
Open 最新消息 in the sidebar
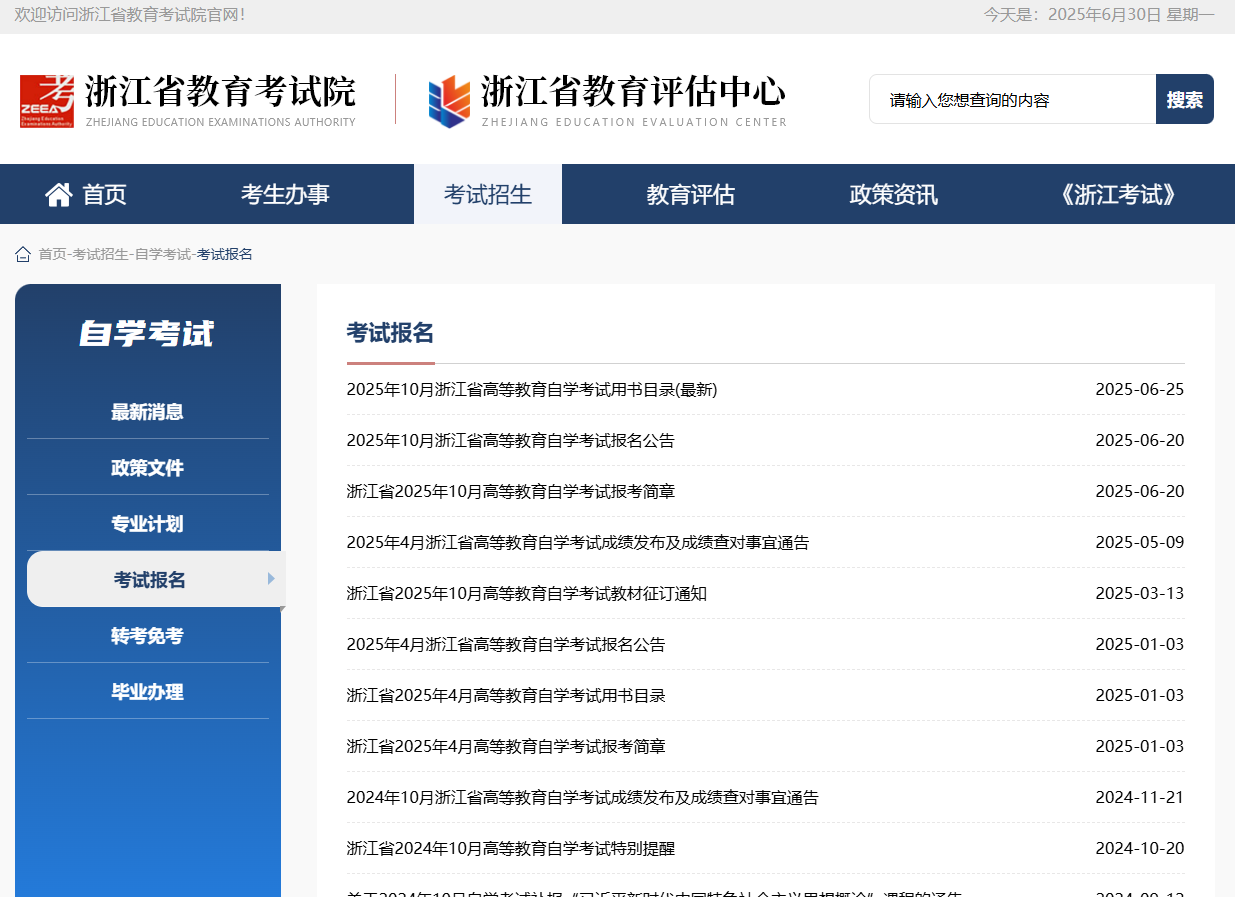(147, 412)
